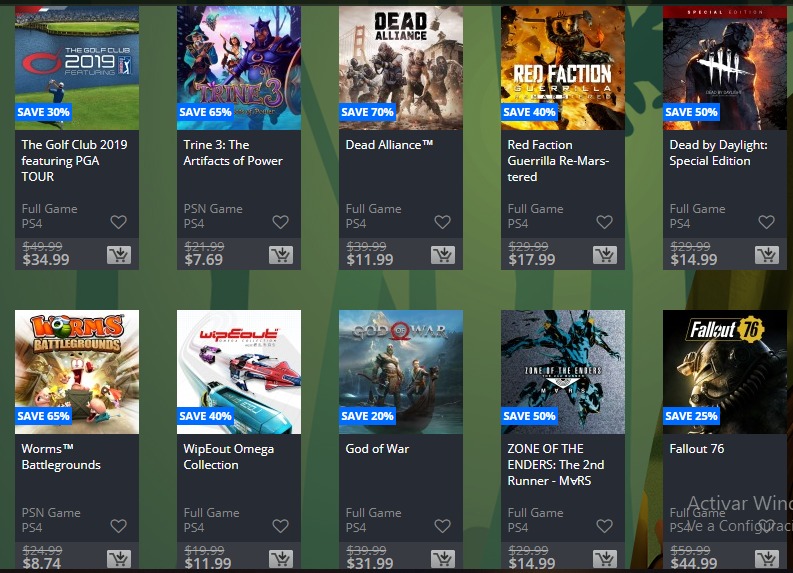
Task: Open God of War cover image
Action: pyautogui.click(x=401, y=372)
